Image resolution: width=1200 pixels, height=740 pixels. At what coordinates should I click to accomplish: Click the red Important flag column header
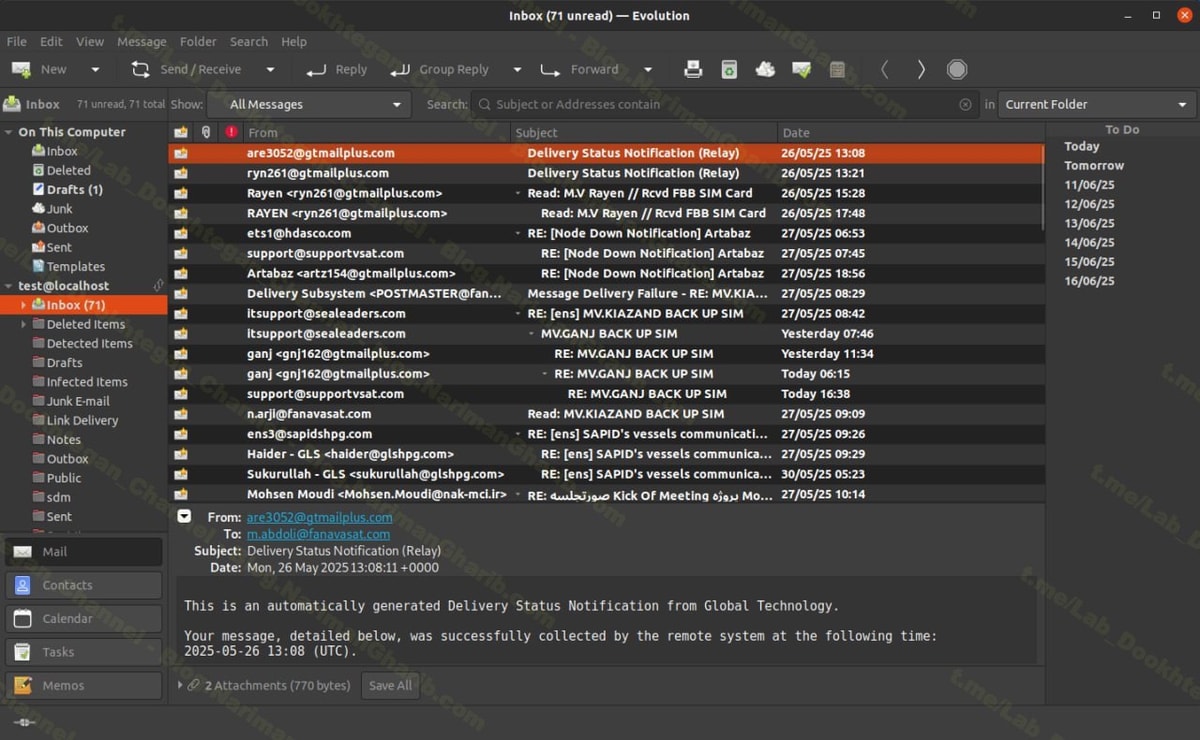[232, 132]
